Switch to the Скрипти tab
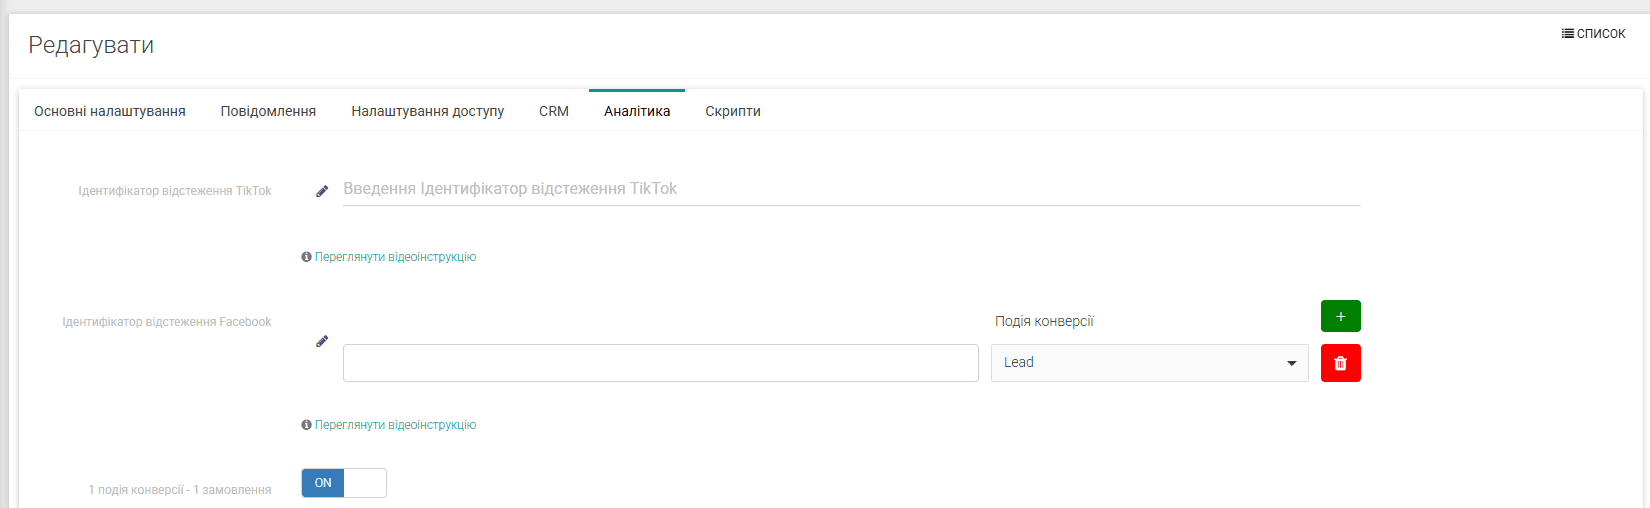Viewport: 1650px width, 508px height. click(733, 111)
